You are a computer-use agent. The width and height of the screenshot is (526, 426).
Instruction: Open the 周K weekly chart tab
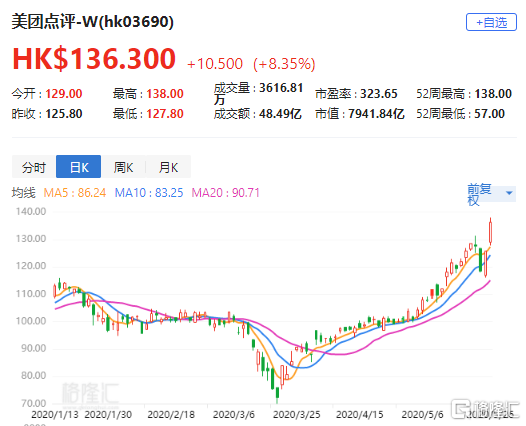123,167
